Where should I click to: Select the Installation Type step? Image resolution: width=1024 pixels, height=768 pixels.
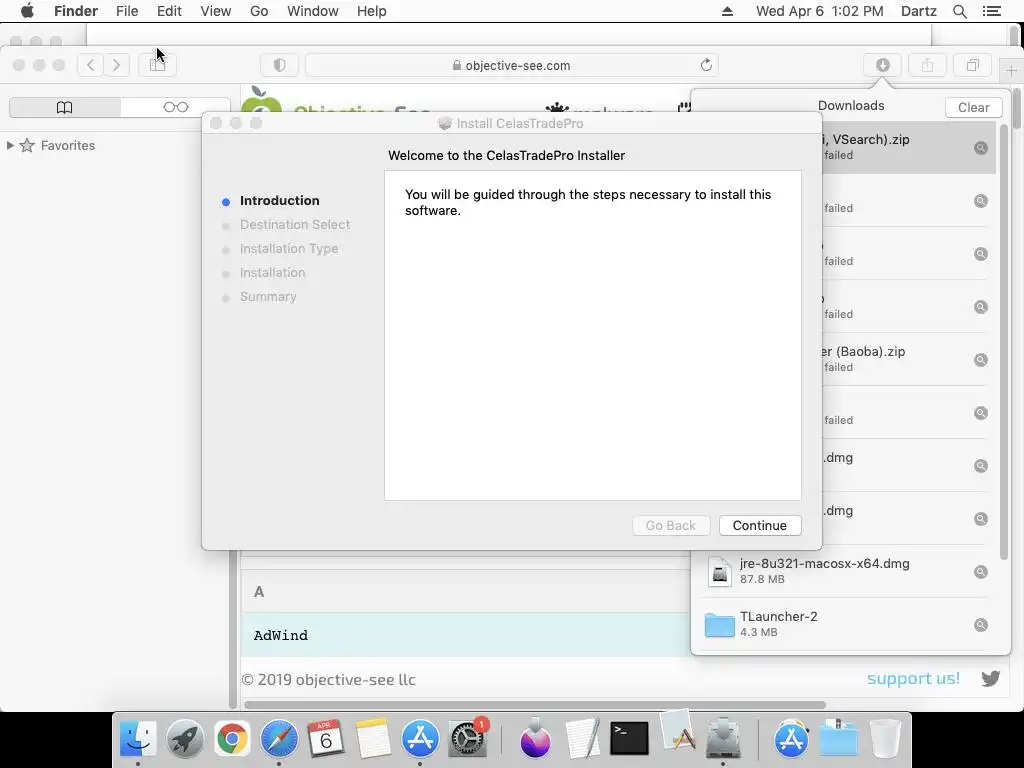[x=289, y=249]
